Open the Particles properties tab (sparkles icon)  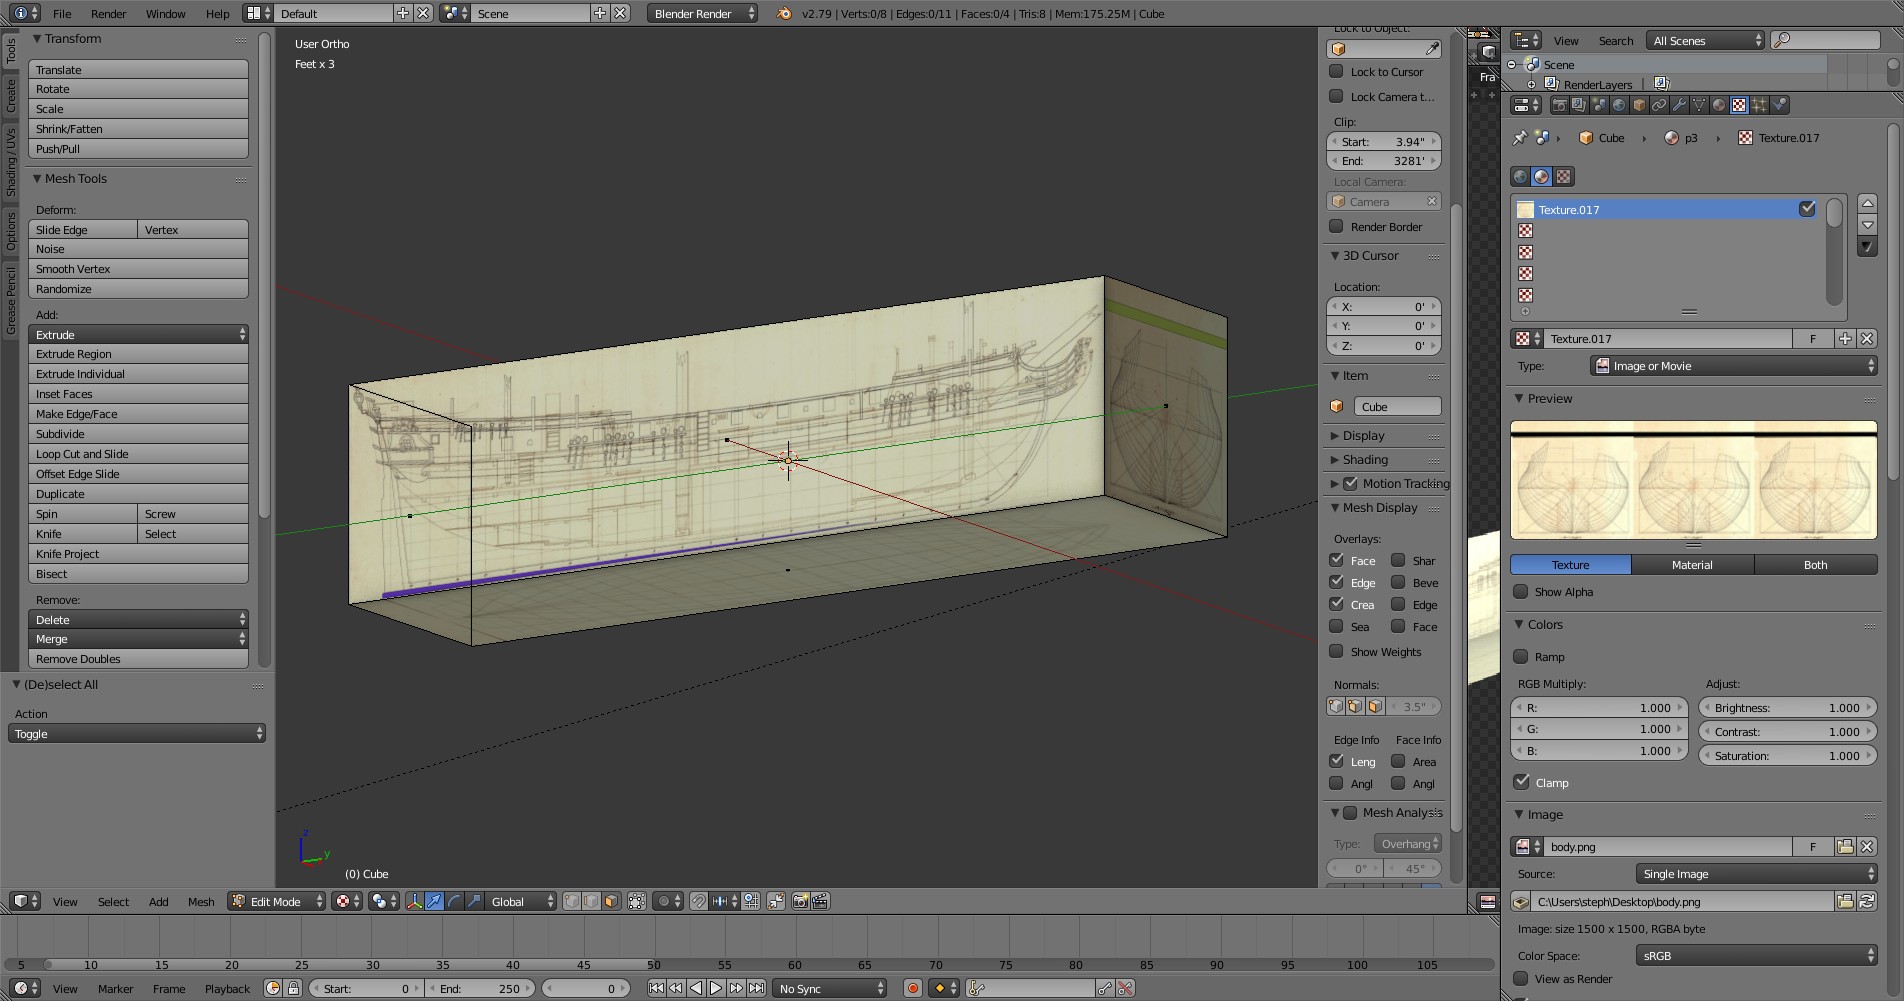[x=1759, y=105]
